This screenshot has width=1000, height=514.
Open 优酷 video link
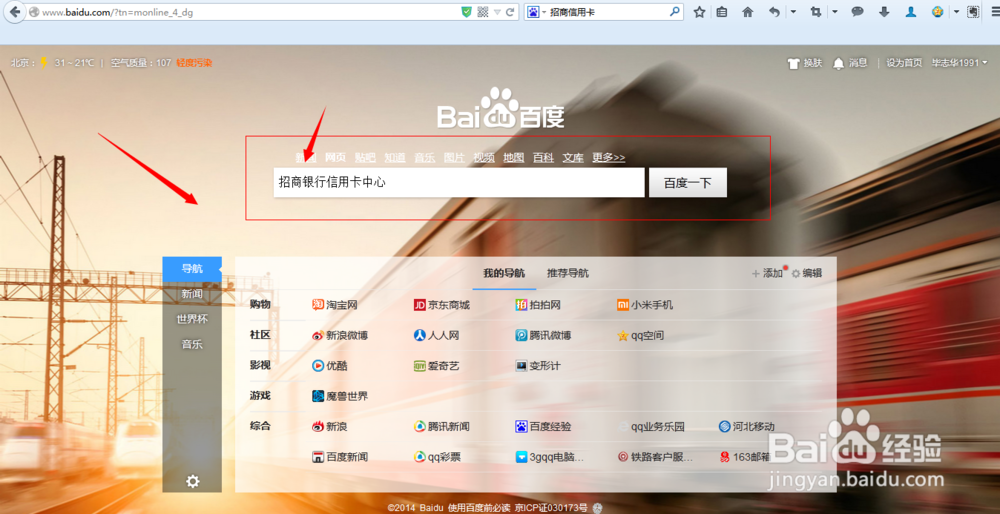[330, 366]
